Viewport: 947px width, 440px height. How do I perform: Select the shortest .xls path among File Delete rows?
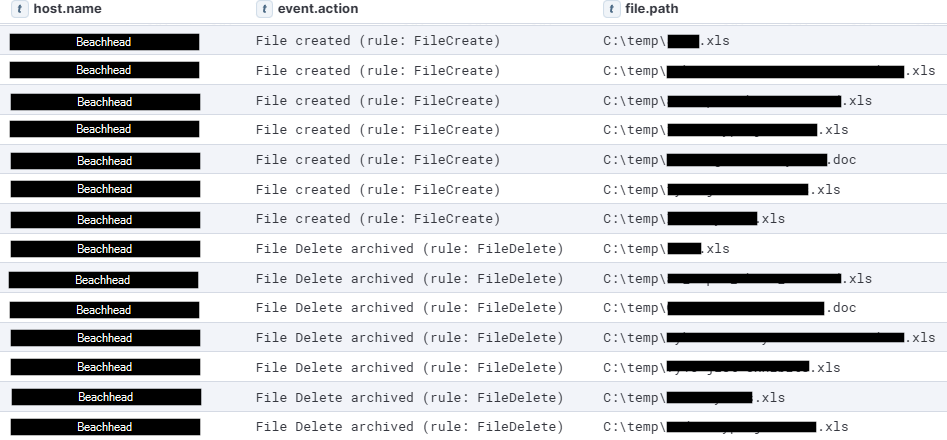tap(666, 249)
